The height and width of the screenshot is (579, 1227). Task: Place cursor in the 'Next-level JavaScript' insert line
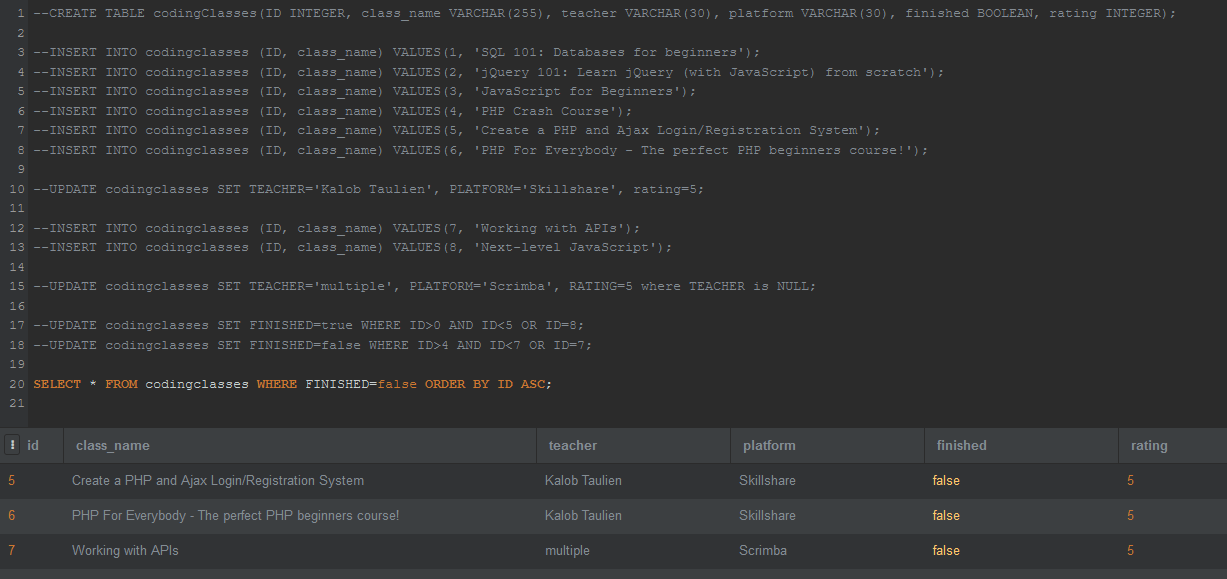pyautogui.click(x=353, y=247)
